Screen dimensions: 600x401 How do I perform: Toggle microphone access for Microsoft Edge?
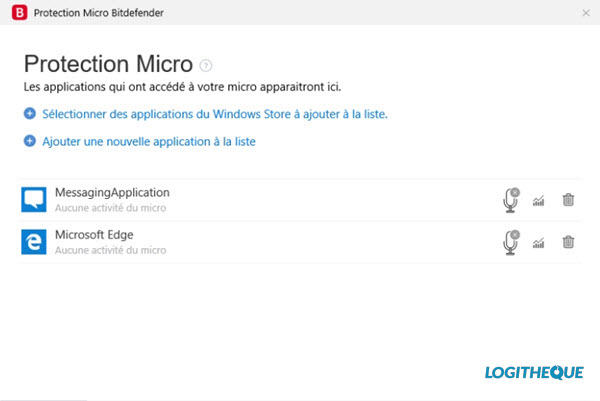[511, 242]
